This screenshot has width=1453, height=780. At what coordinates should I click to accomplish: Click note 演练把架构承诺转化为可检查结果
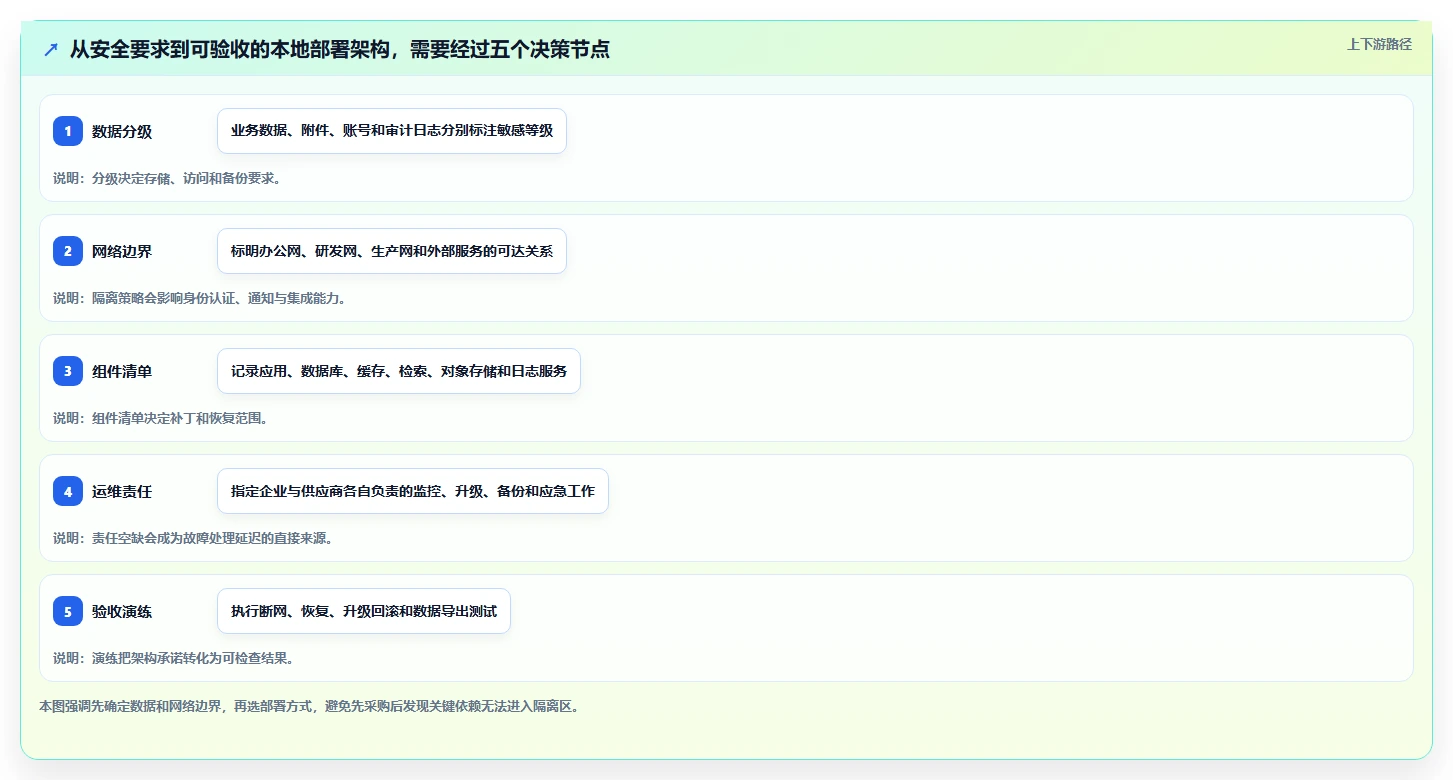point(174,658)
